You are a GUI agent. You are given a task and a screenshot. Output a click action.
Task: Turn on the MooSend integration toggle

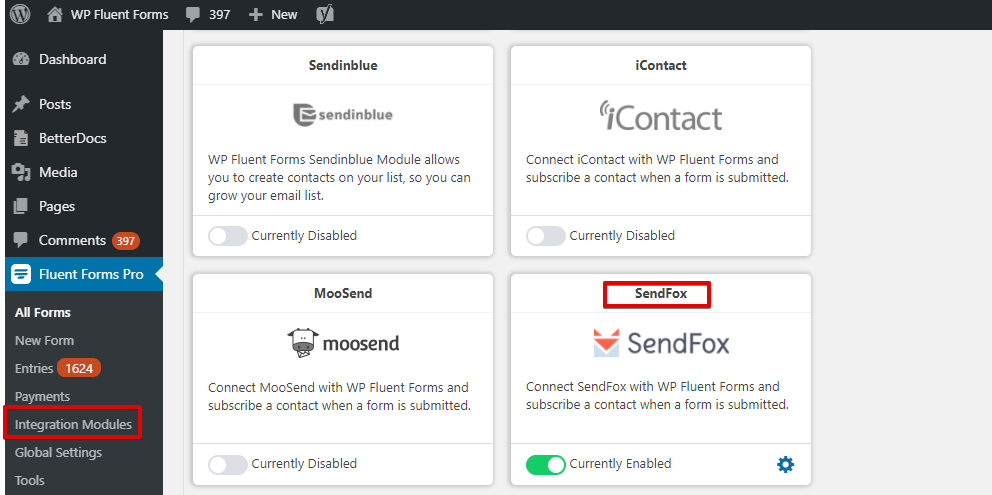click(227, 465)
